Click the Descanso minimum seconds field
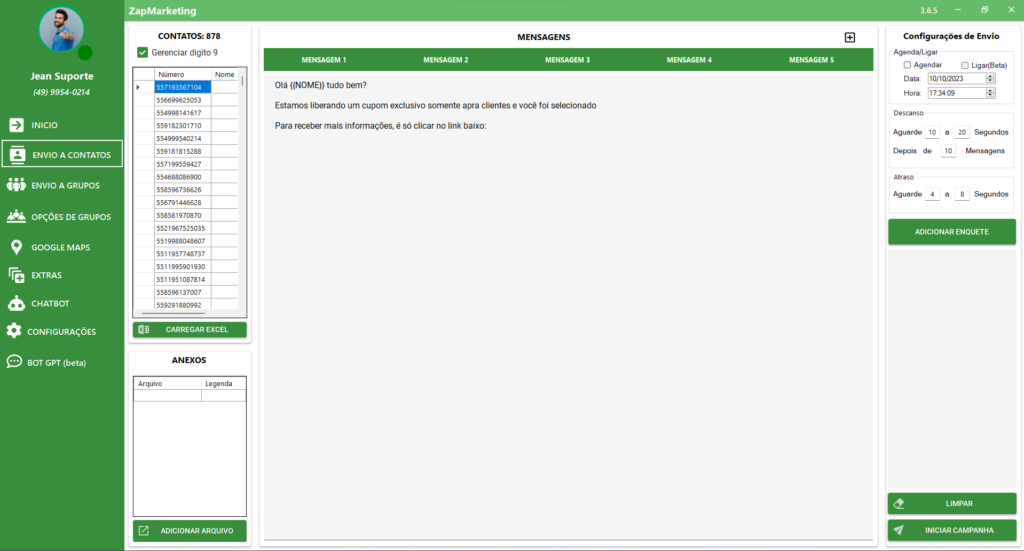 click(x=932, y=132)
